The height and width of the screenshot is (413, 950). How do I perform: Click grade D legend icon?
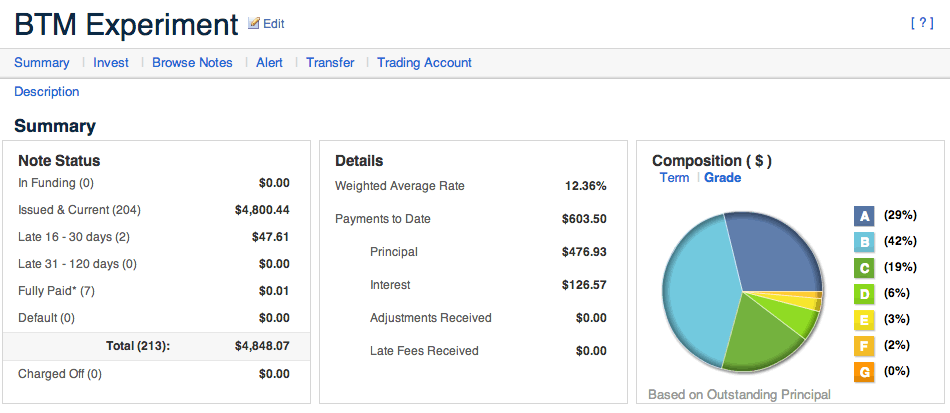point(865,294)
